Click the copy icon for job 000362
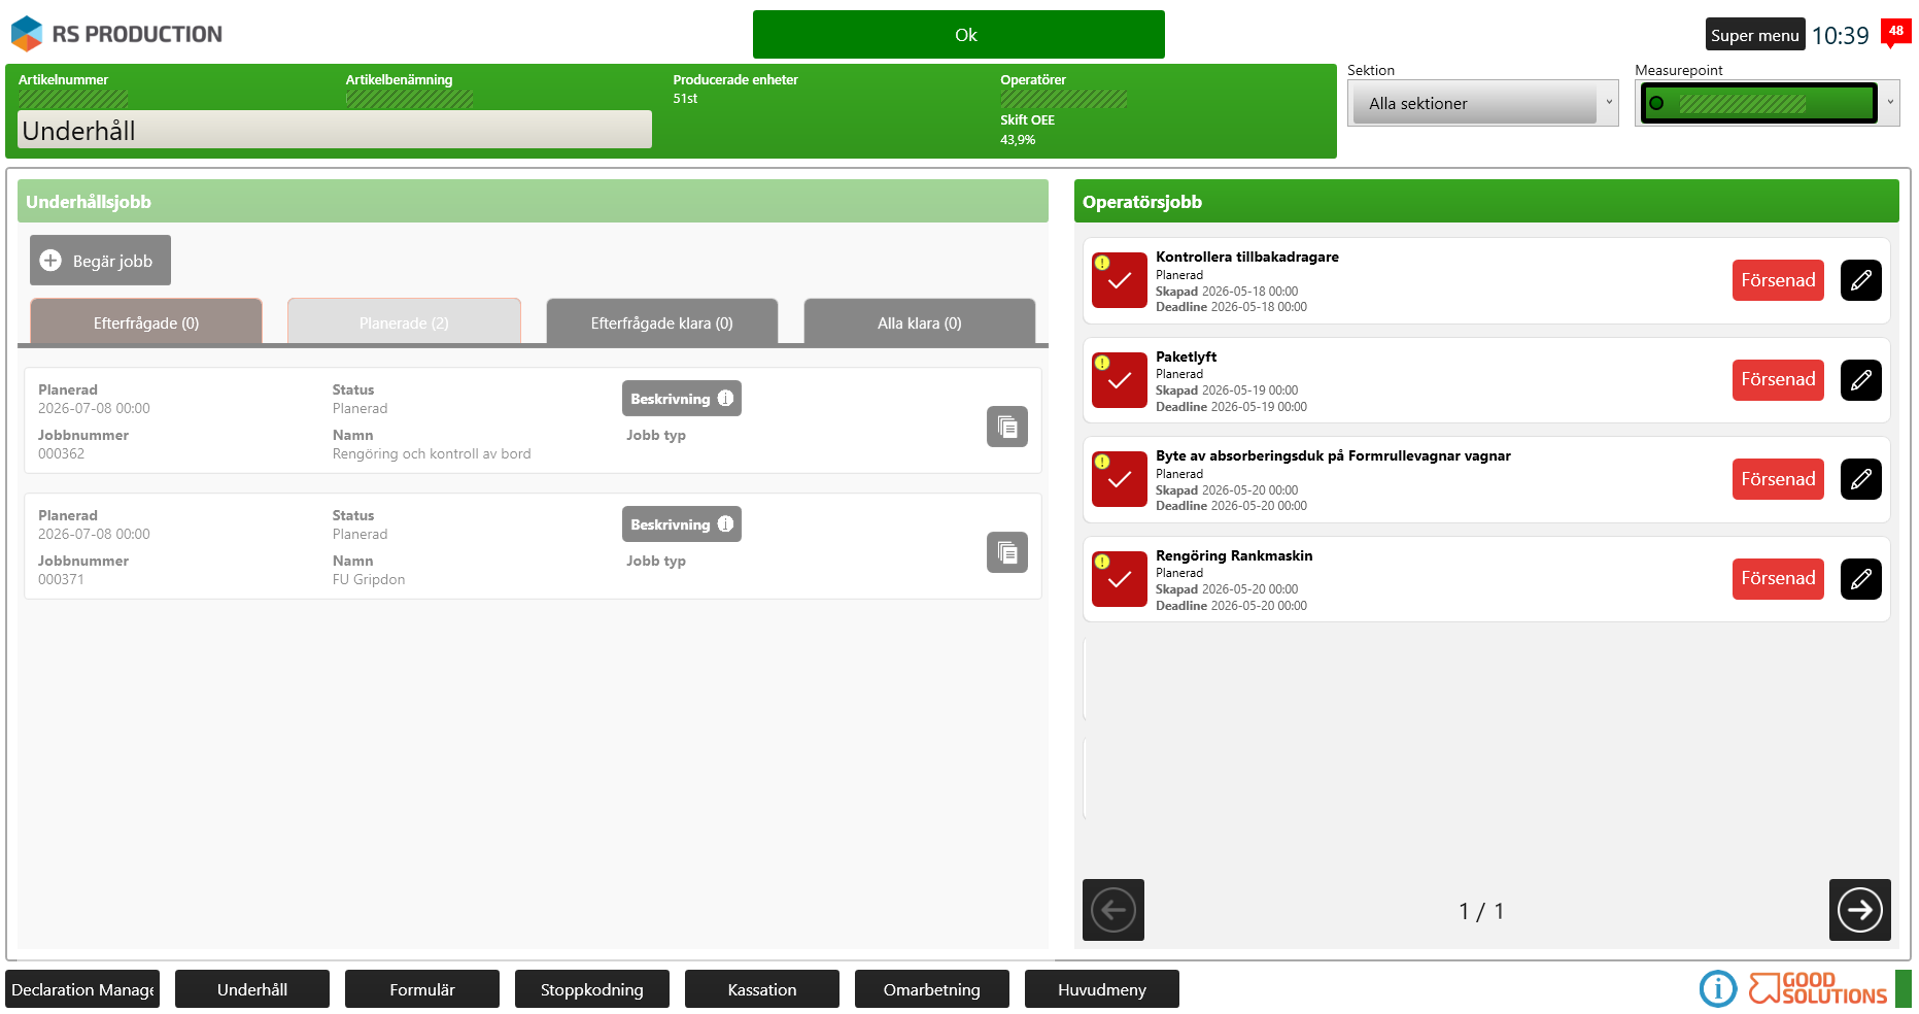Screen dimensions: 1919x1014 point(1007,427)
